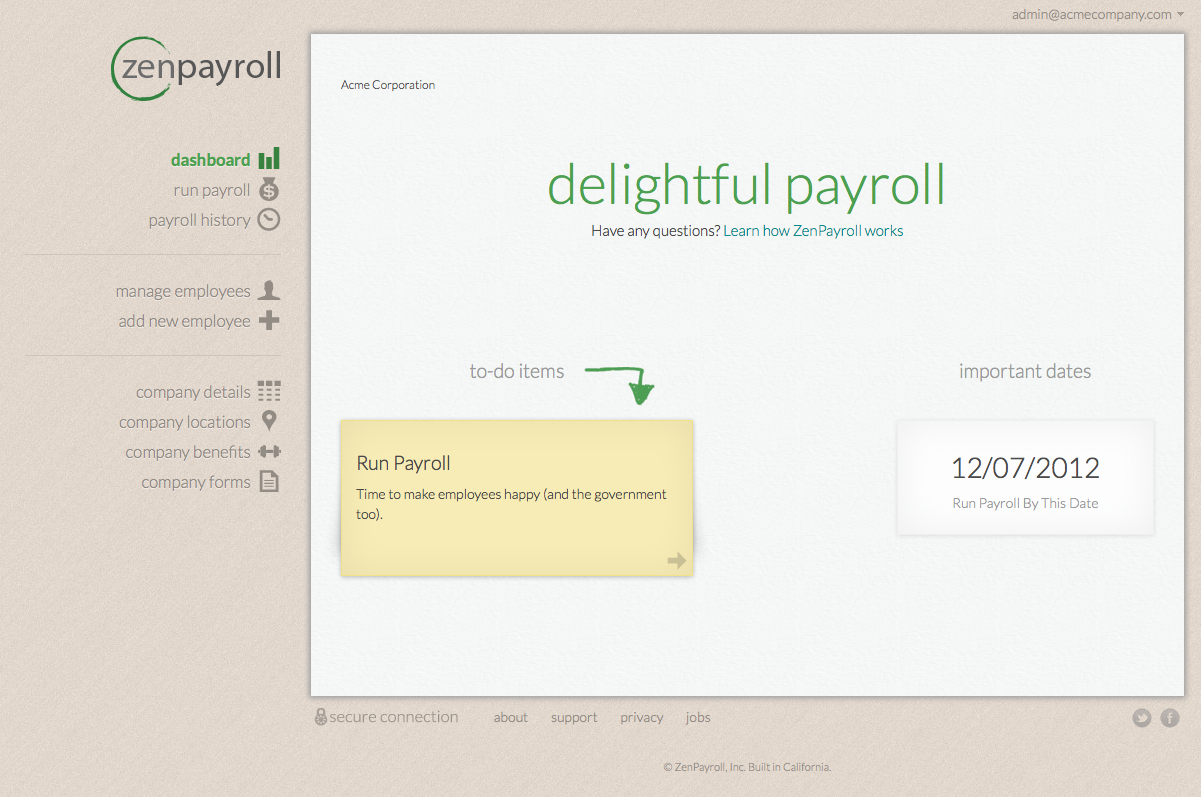This screenshot has width=1201, height=797.
Task: Open the support footer link
Action: tap(574, 718)
